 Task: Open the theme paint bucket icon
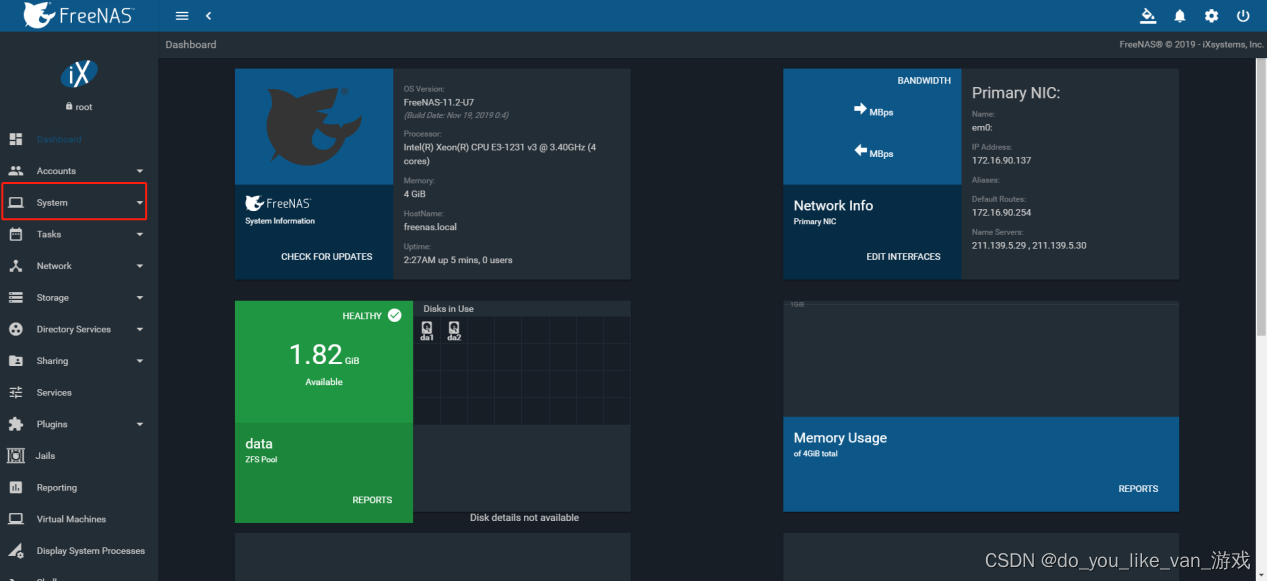click(1148, 16)
